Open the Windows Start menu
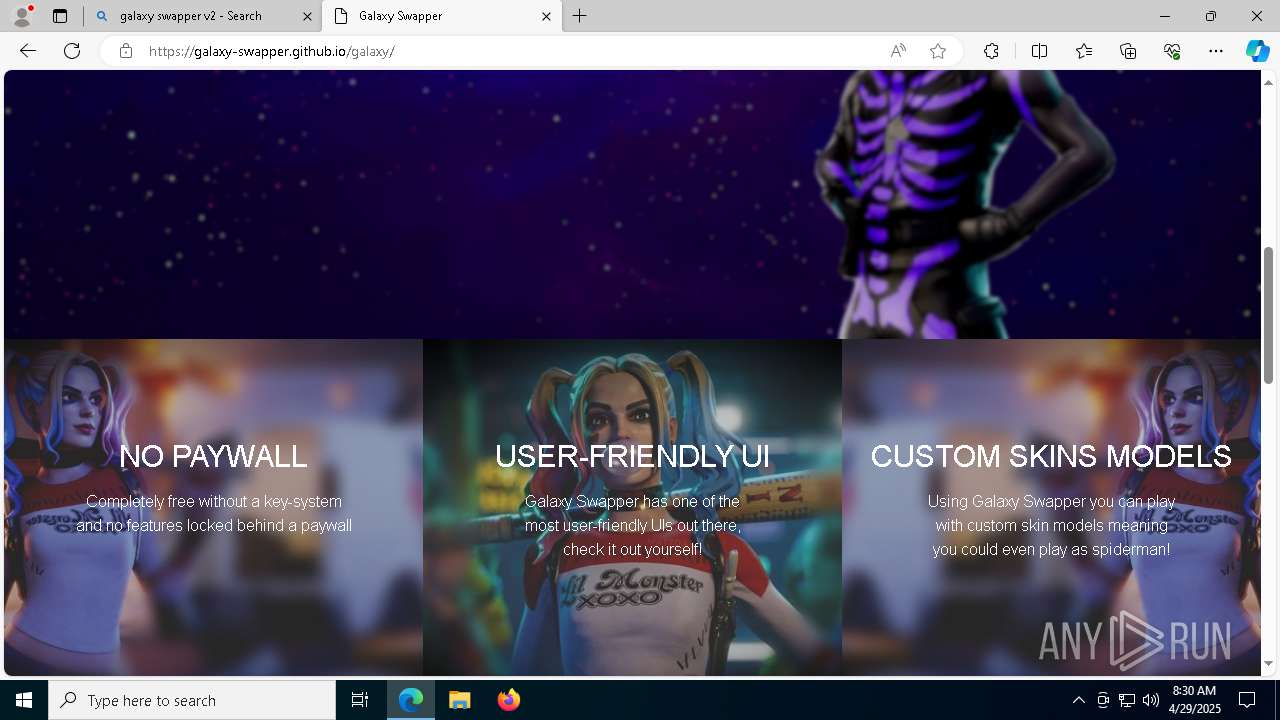This screenshot has width=1280, height=720. [x=24, y=700]
